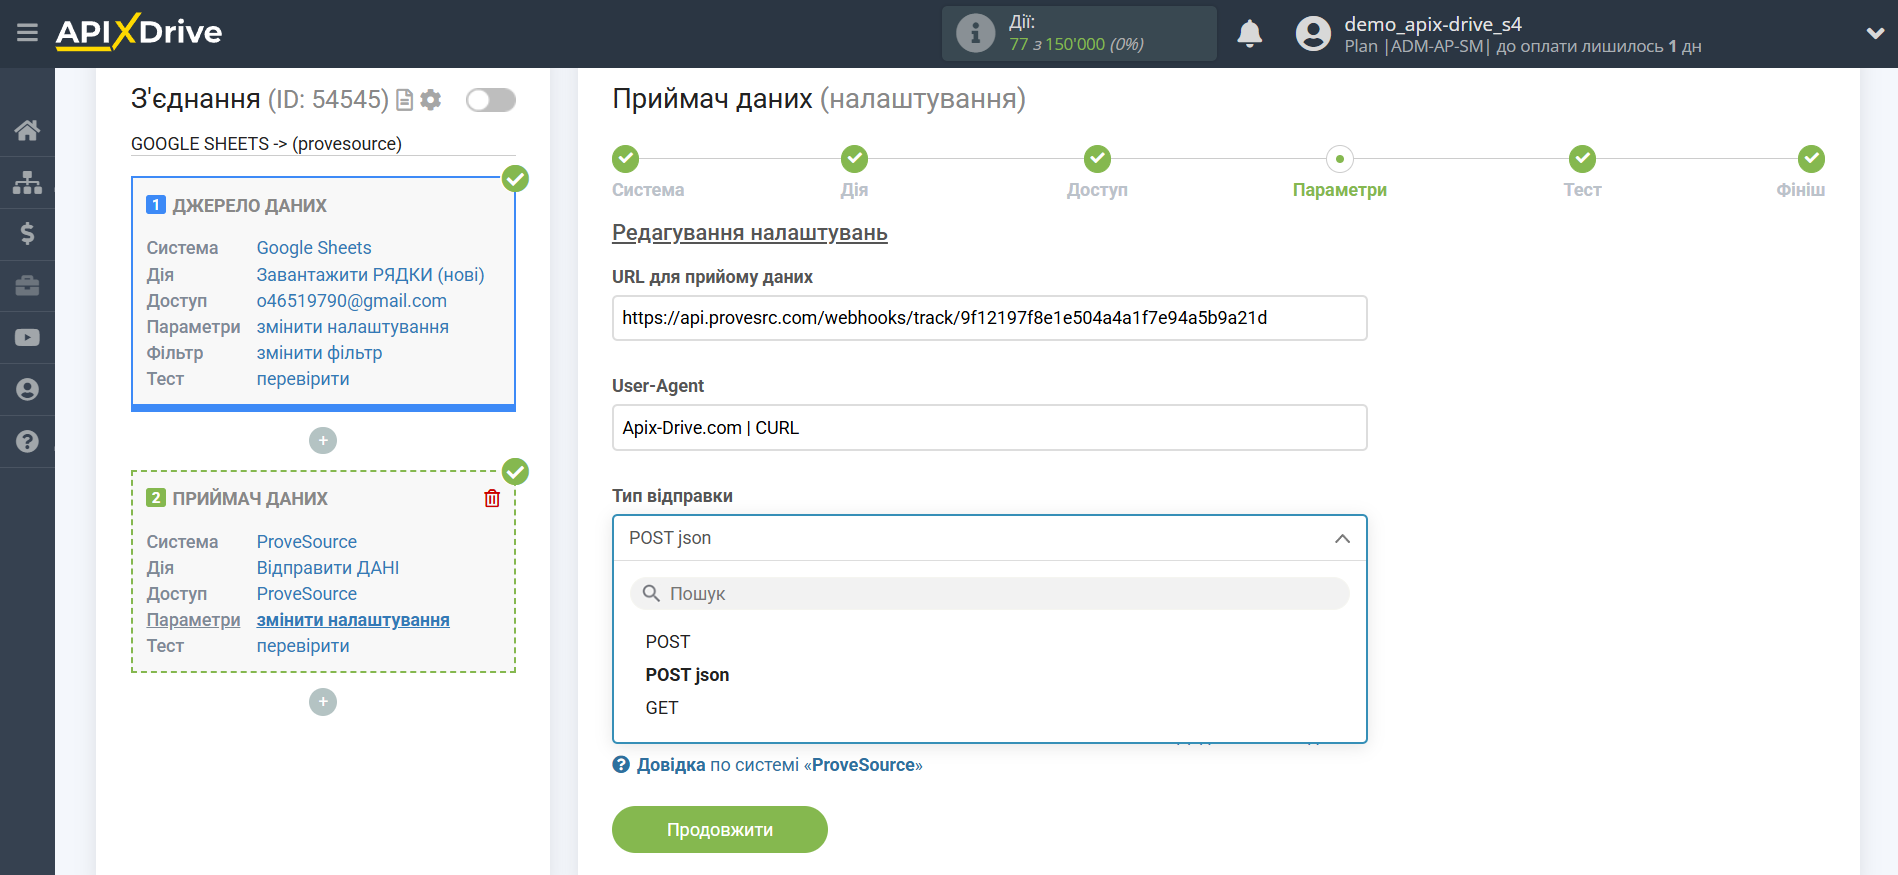
Task: Click ProveSource system link in receiver block
Action: [x=307, y=542]
